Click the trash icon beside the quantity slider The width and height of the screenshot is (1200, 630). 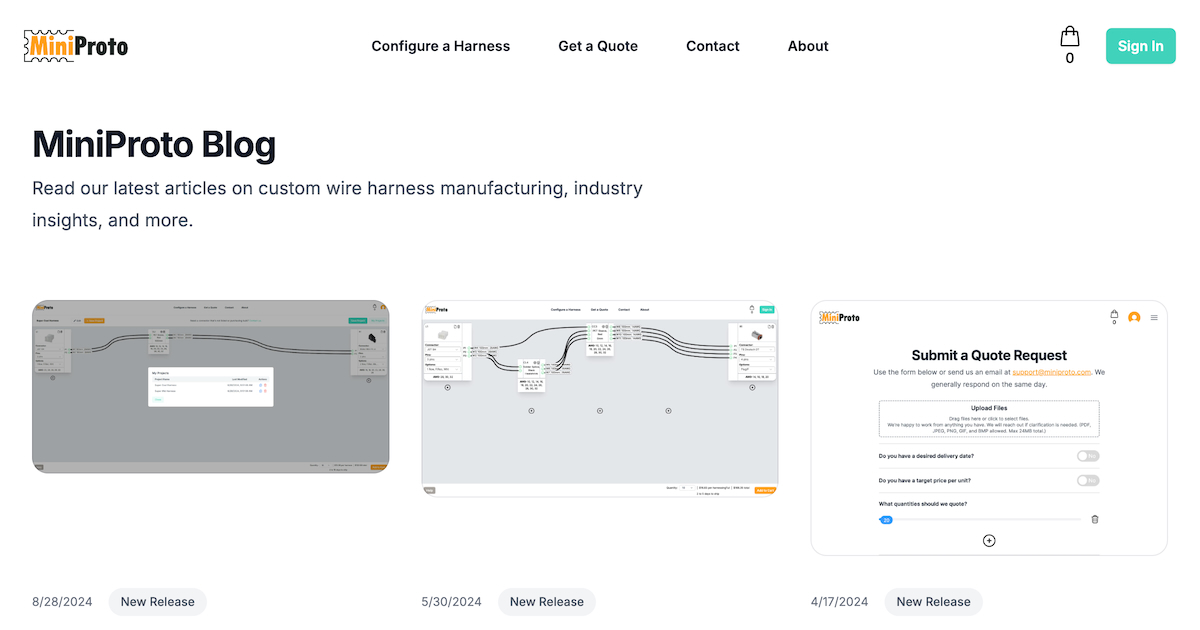click(x=1095, y=519)
